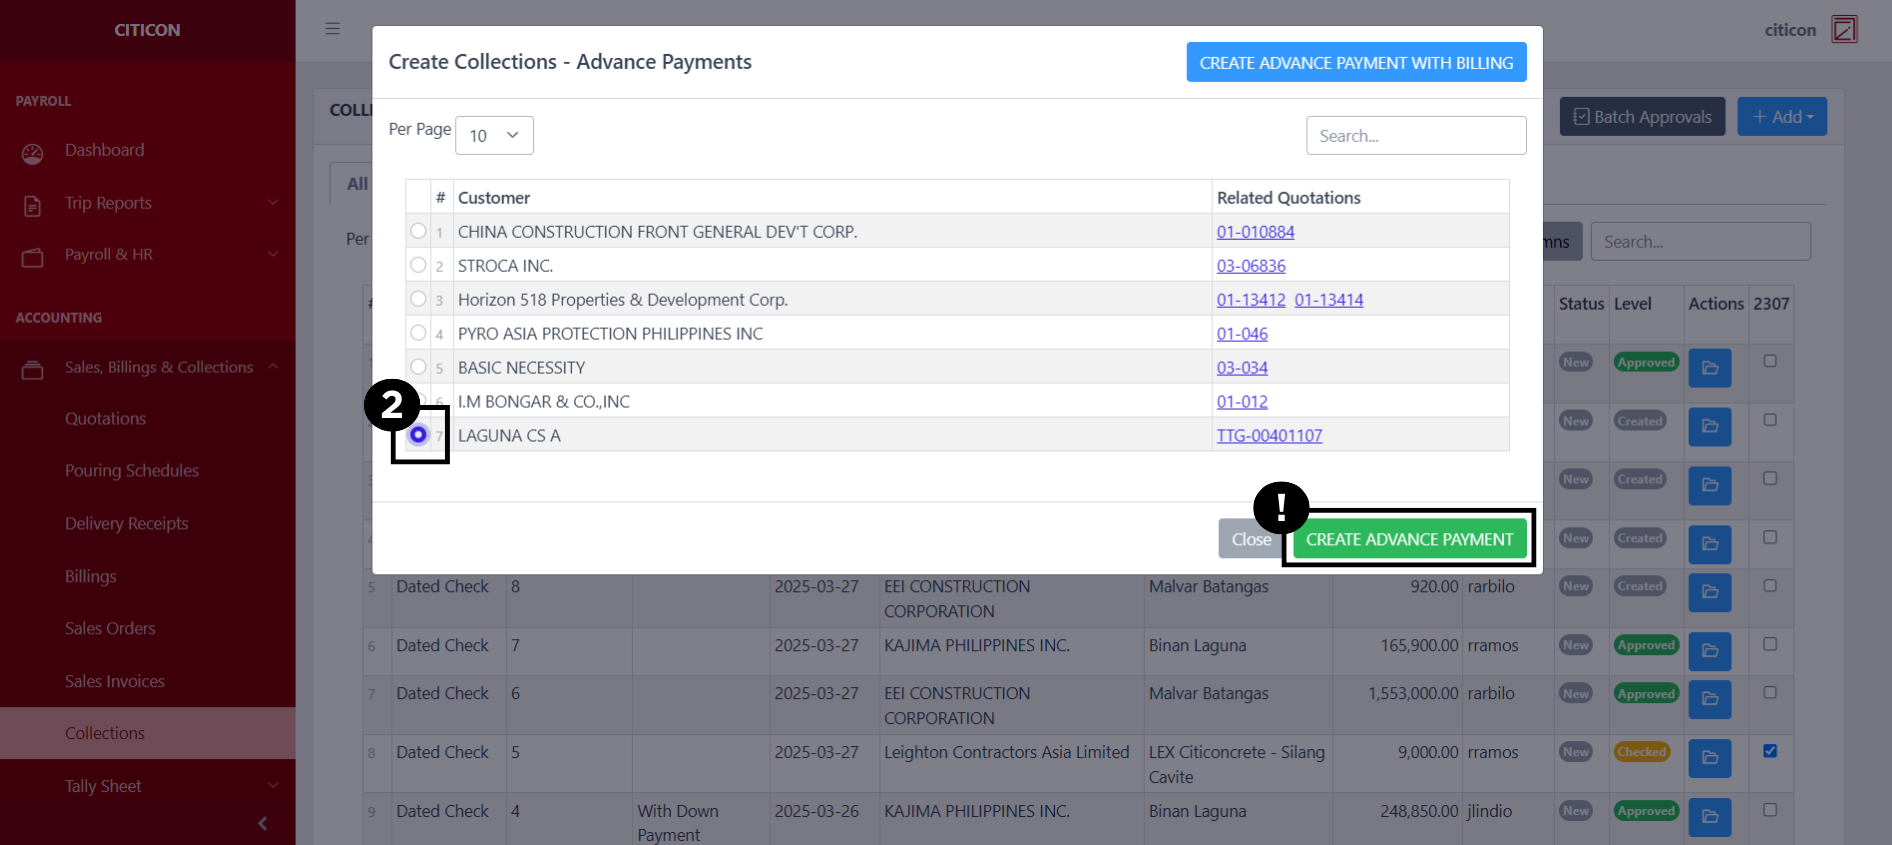The height and width of the screenshot is (845, 1892).
Task: Open quotation link TTG-00401107
Action: 1268,436
